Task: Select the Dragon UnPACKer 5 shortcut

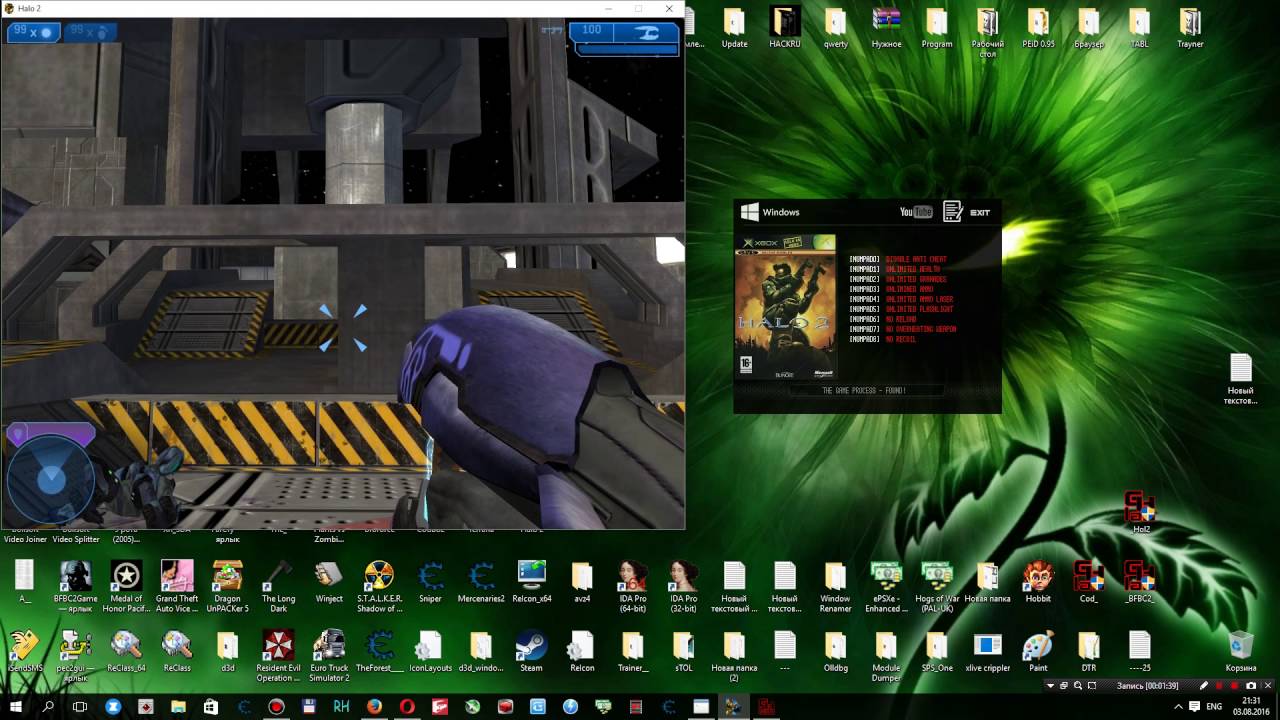Action: pos(227,586)
